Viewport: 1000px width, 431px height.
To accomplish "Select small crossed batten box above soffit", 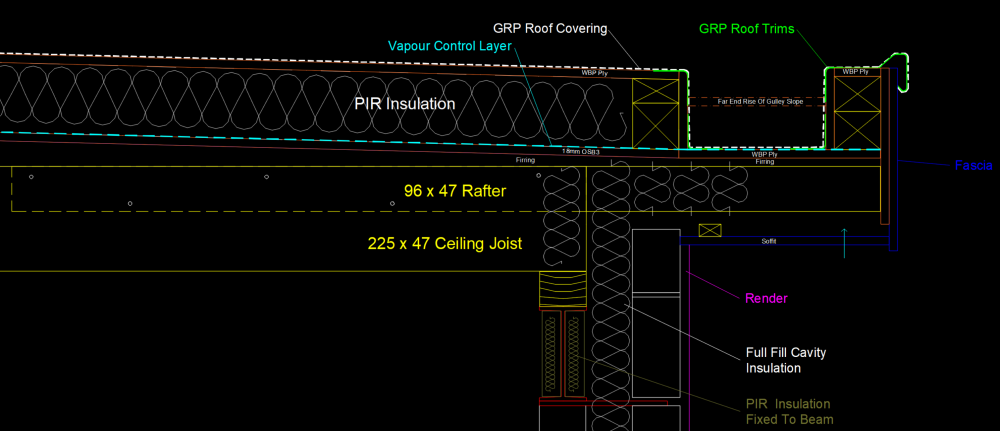I will click(710, 230).
